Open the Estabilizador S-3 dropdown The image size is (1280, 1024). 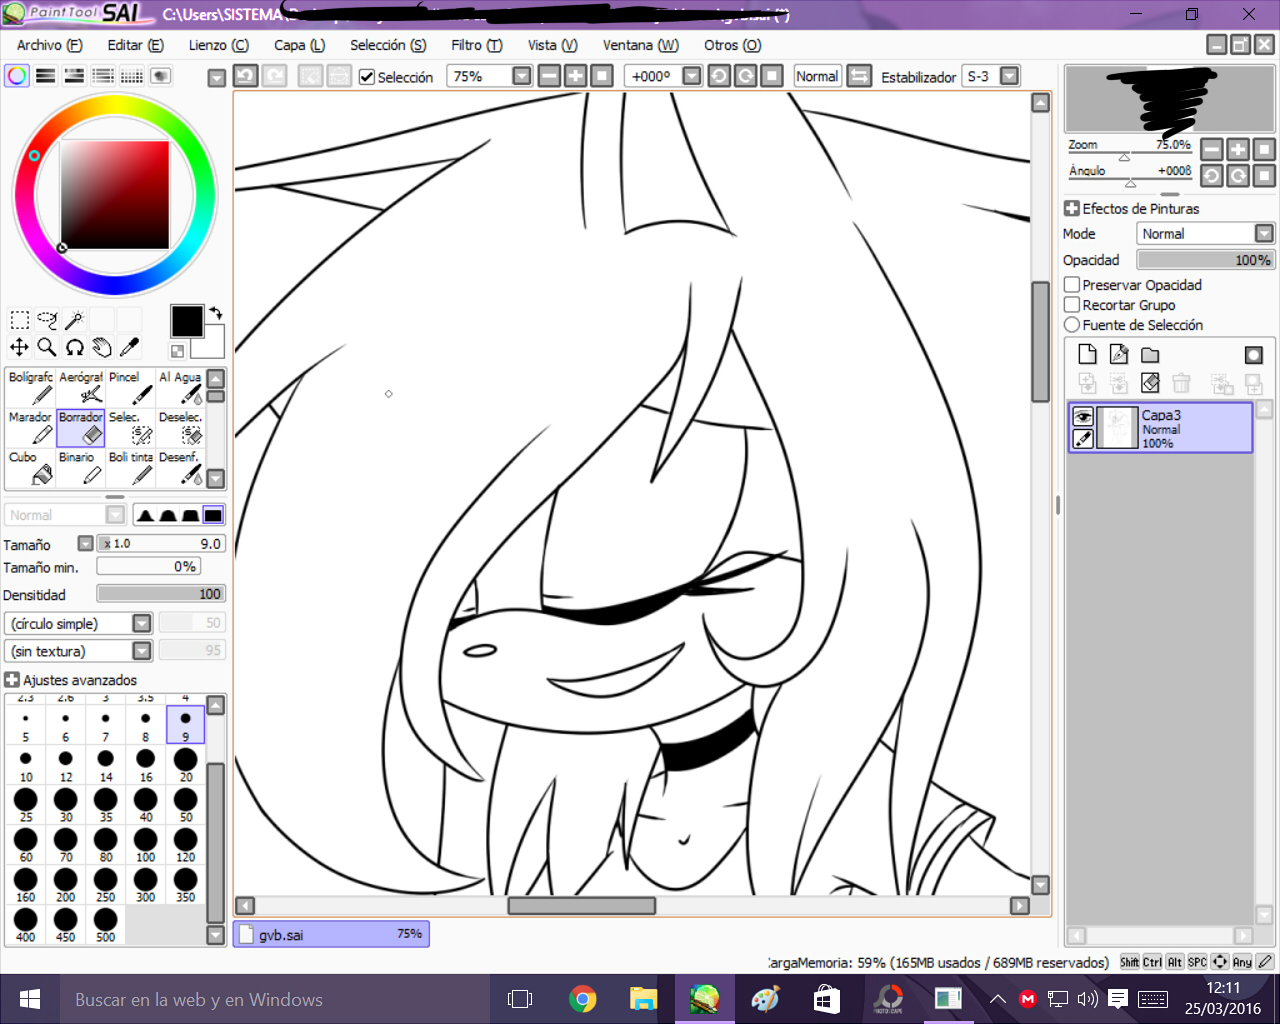tap(1010, 76)
